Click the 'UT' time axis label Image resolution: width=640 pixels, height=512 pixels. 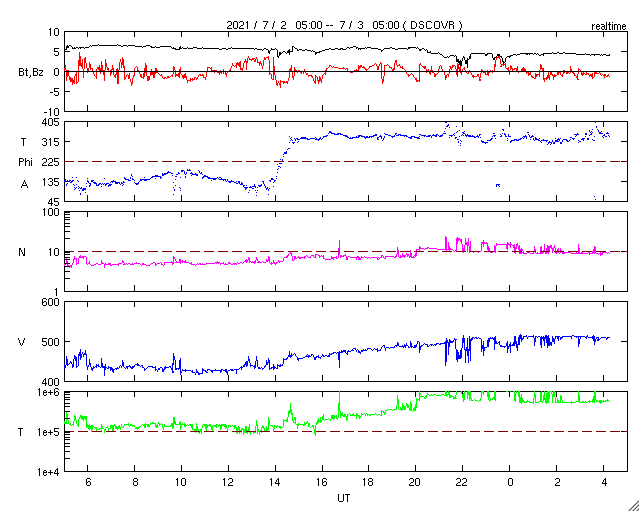344,498
